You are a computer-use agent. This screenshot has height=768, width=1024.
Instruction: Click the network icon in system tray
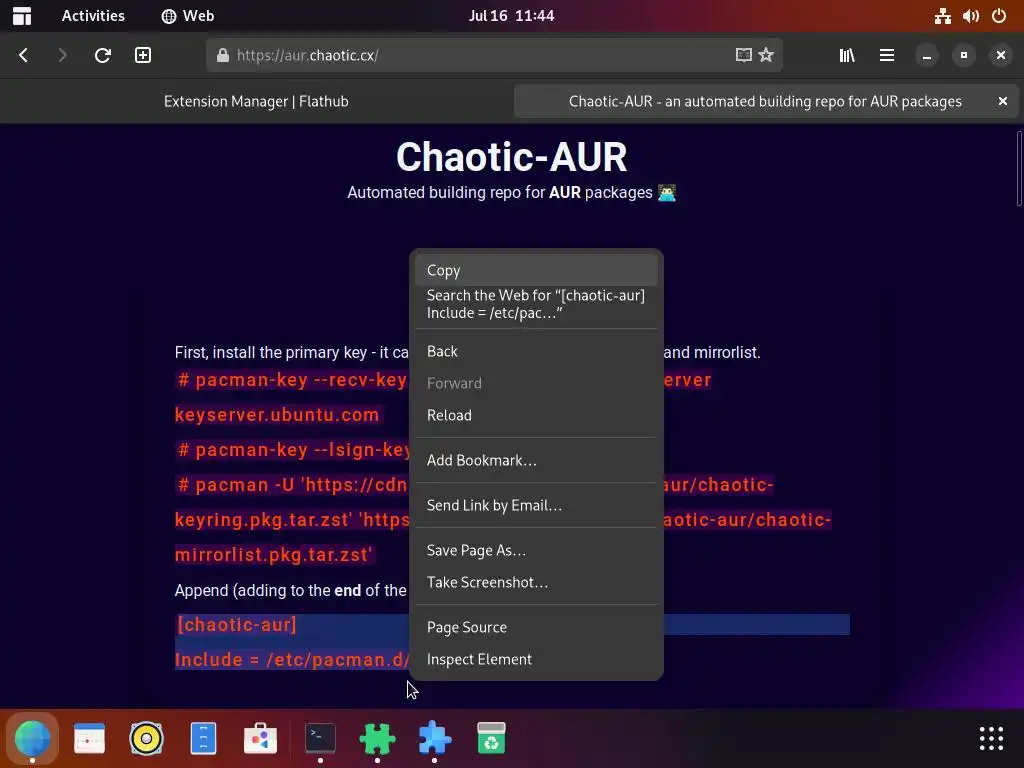point(942,16)
